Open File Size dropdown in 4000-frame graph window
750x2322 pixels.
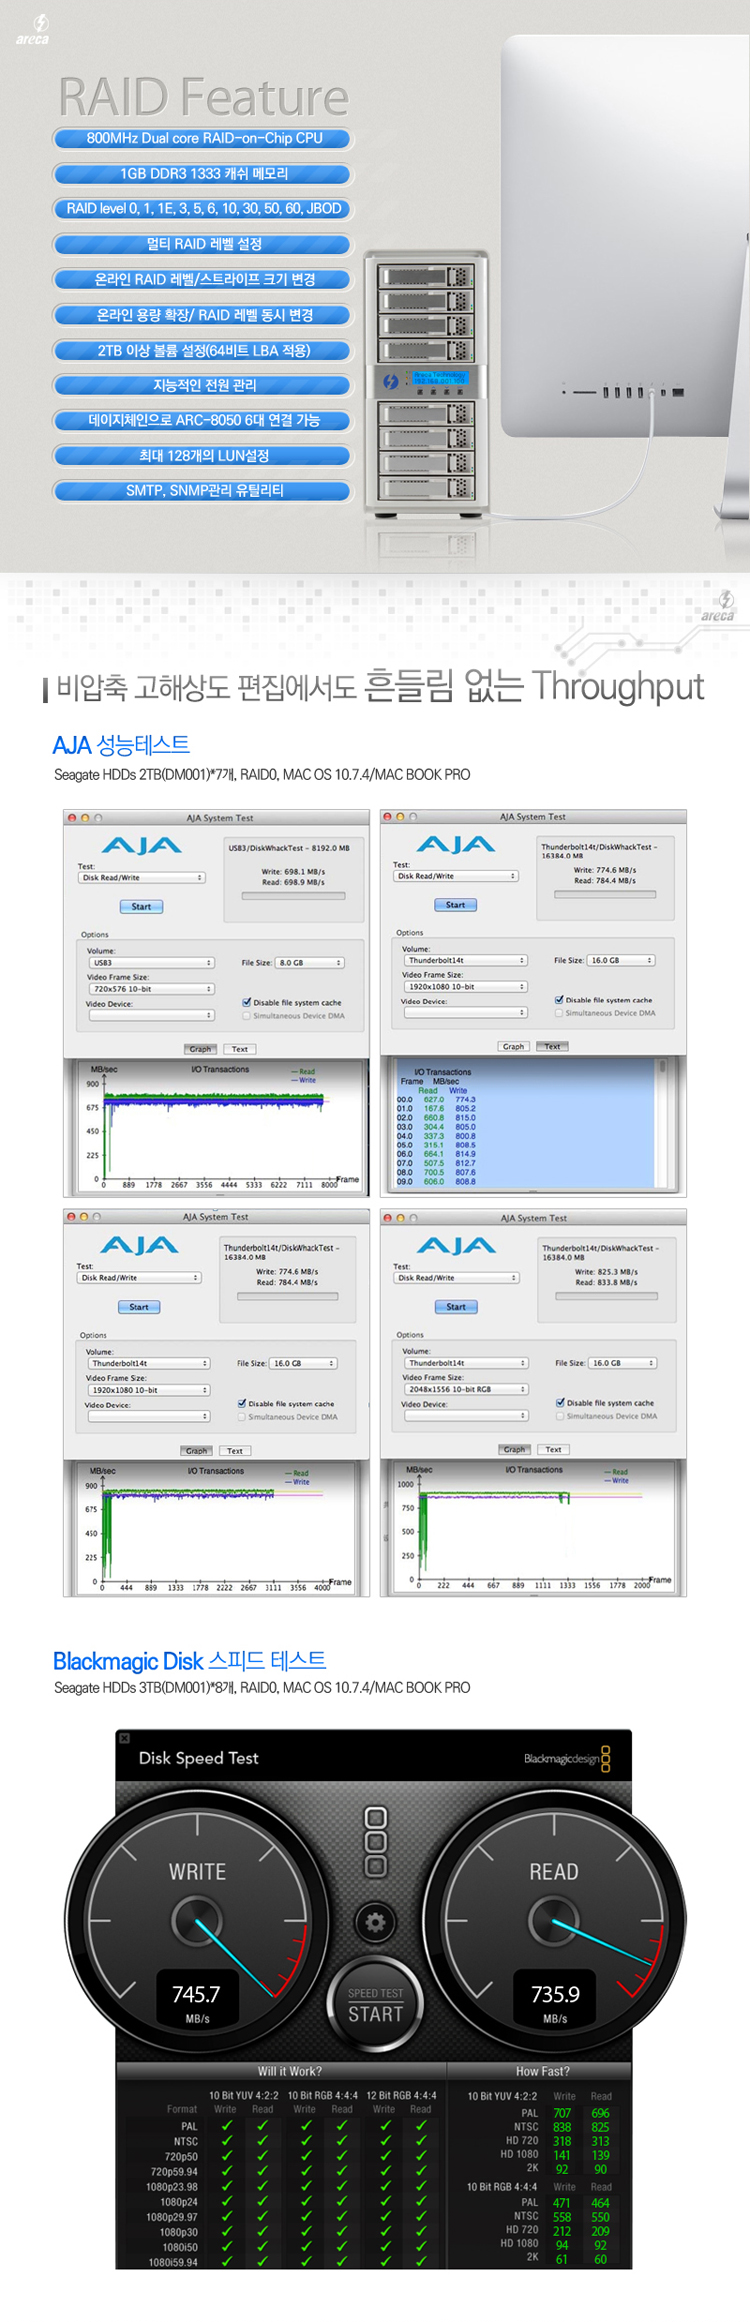point(304,1363)
